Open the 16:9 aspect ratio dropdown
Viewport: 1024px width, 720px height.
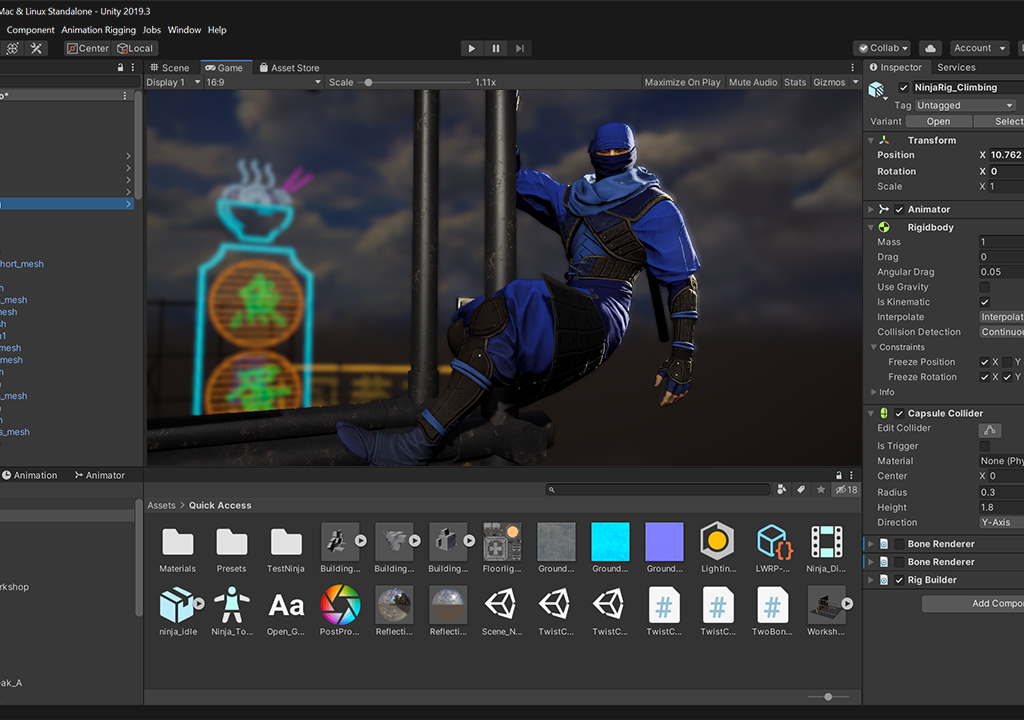264,82
